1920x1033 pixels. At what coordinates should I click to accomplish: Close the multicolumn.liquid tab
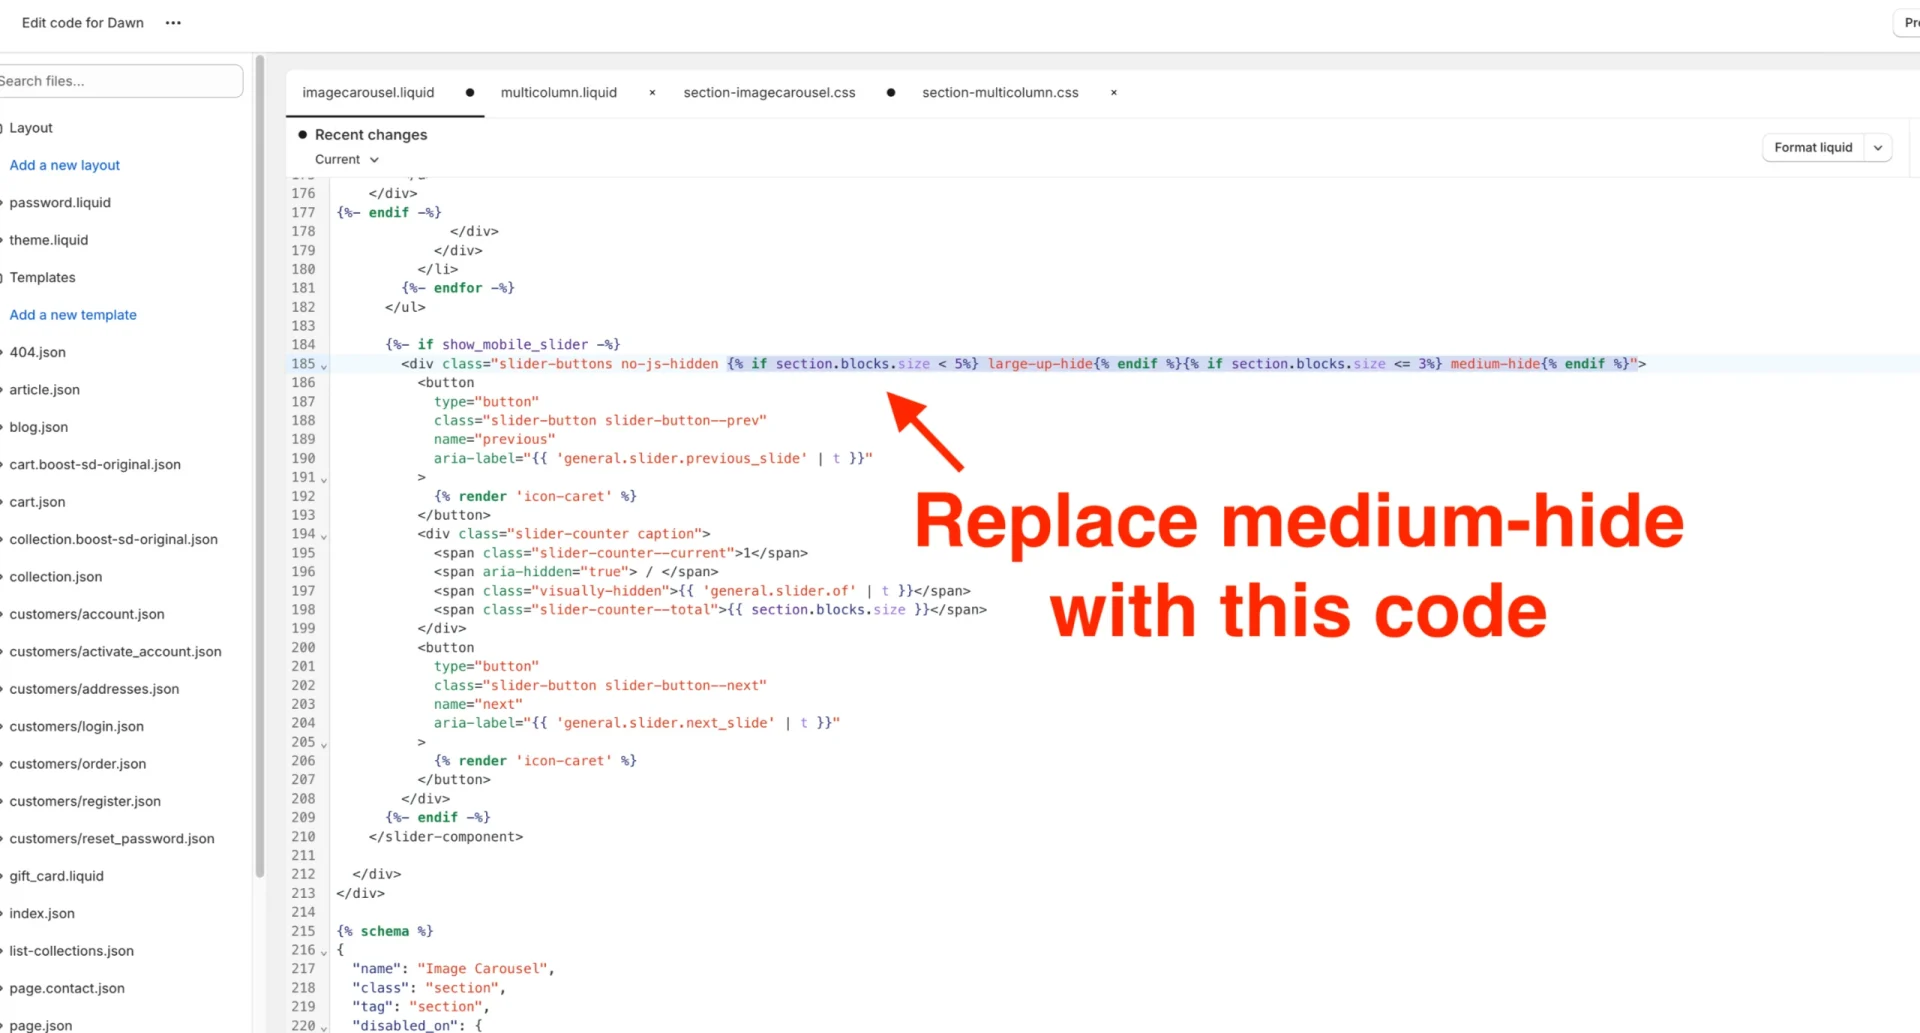point(652,93)
